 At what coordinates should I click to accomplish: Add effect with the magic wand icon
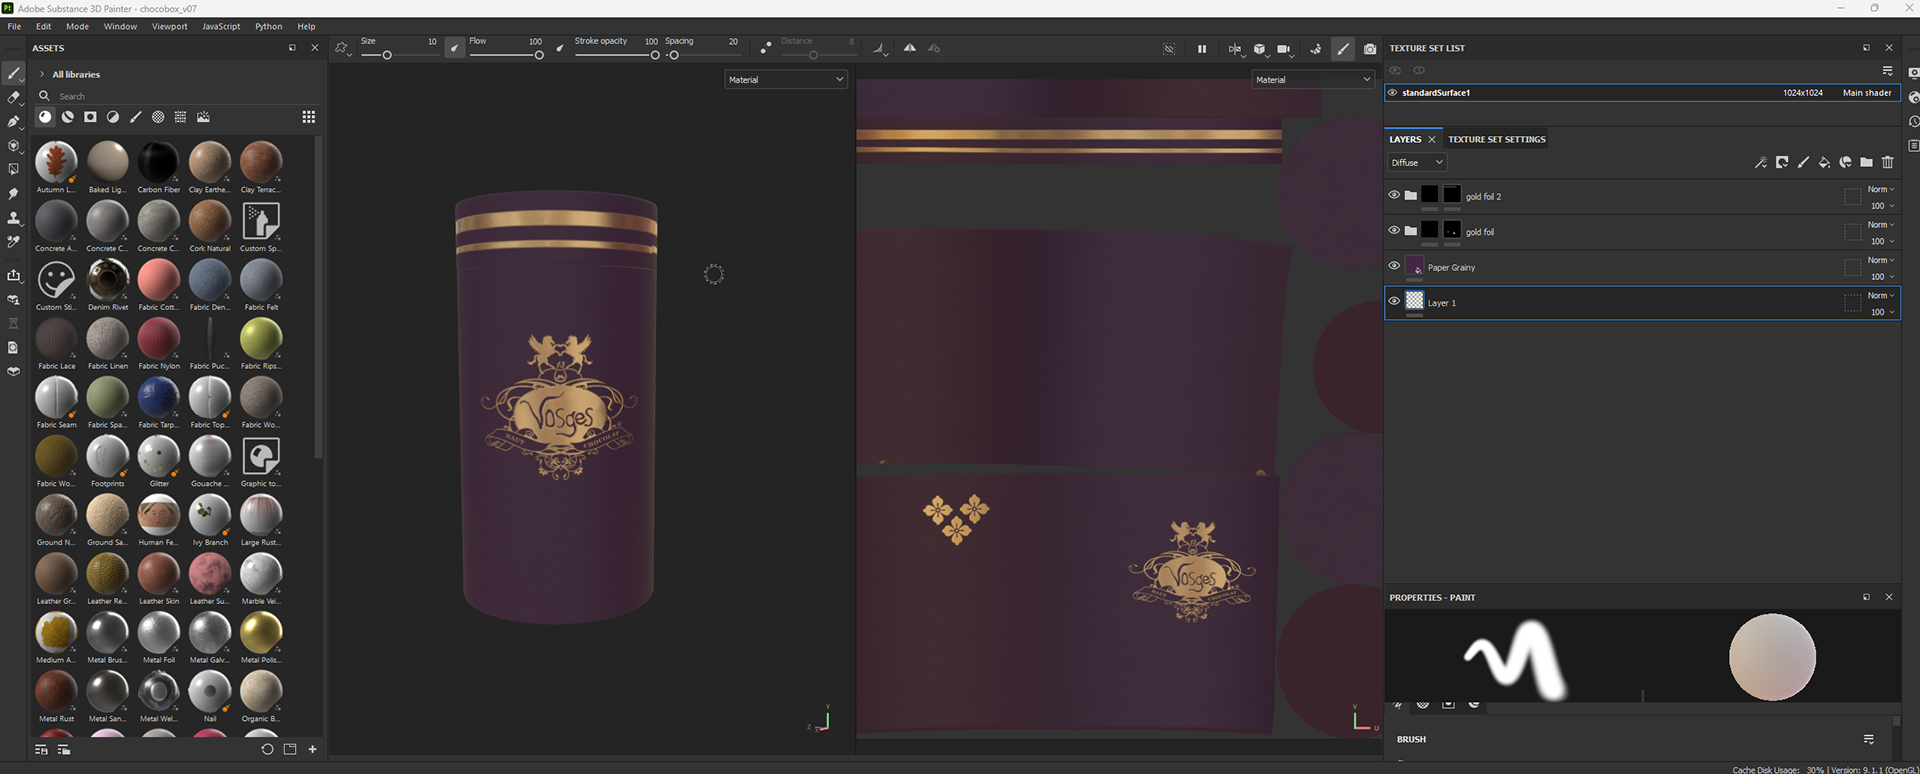pyautogui.click(x=1761, y=162)
